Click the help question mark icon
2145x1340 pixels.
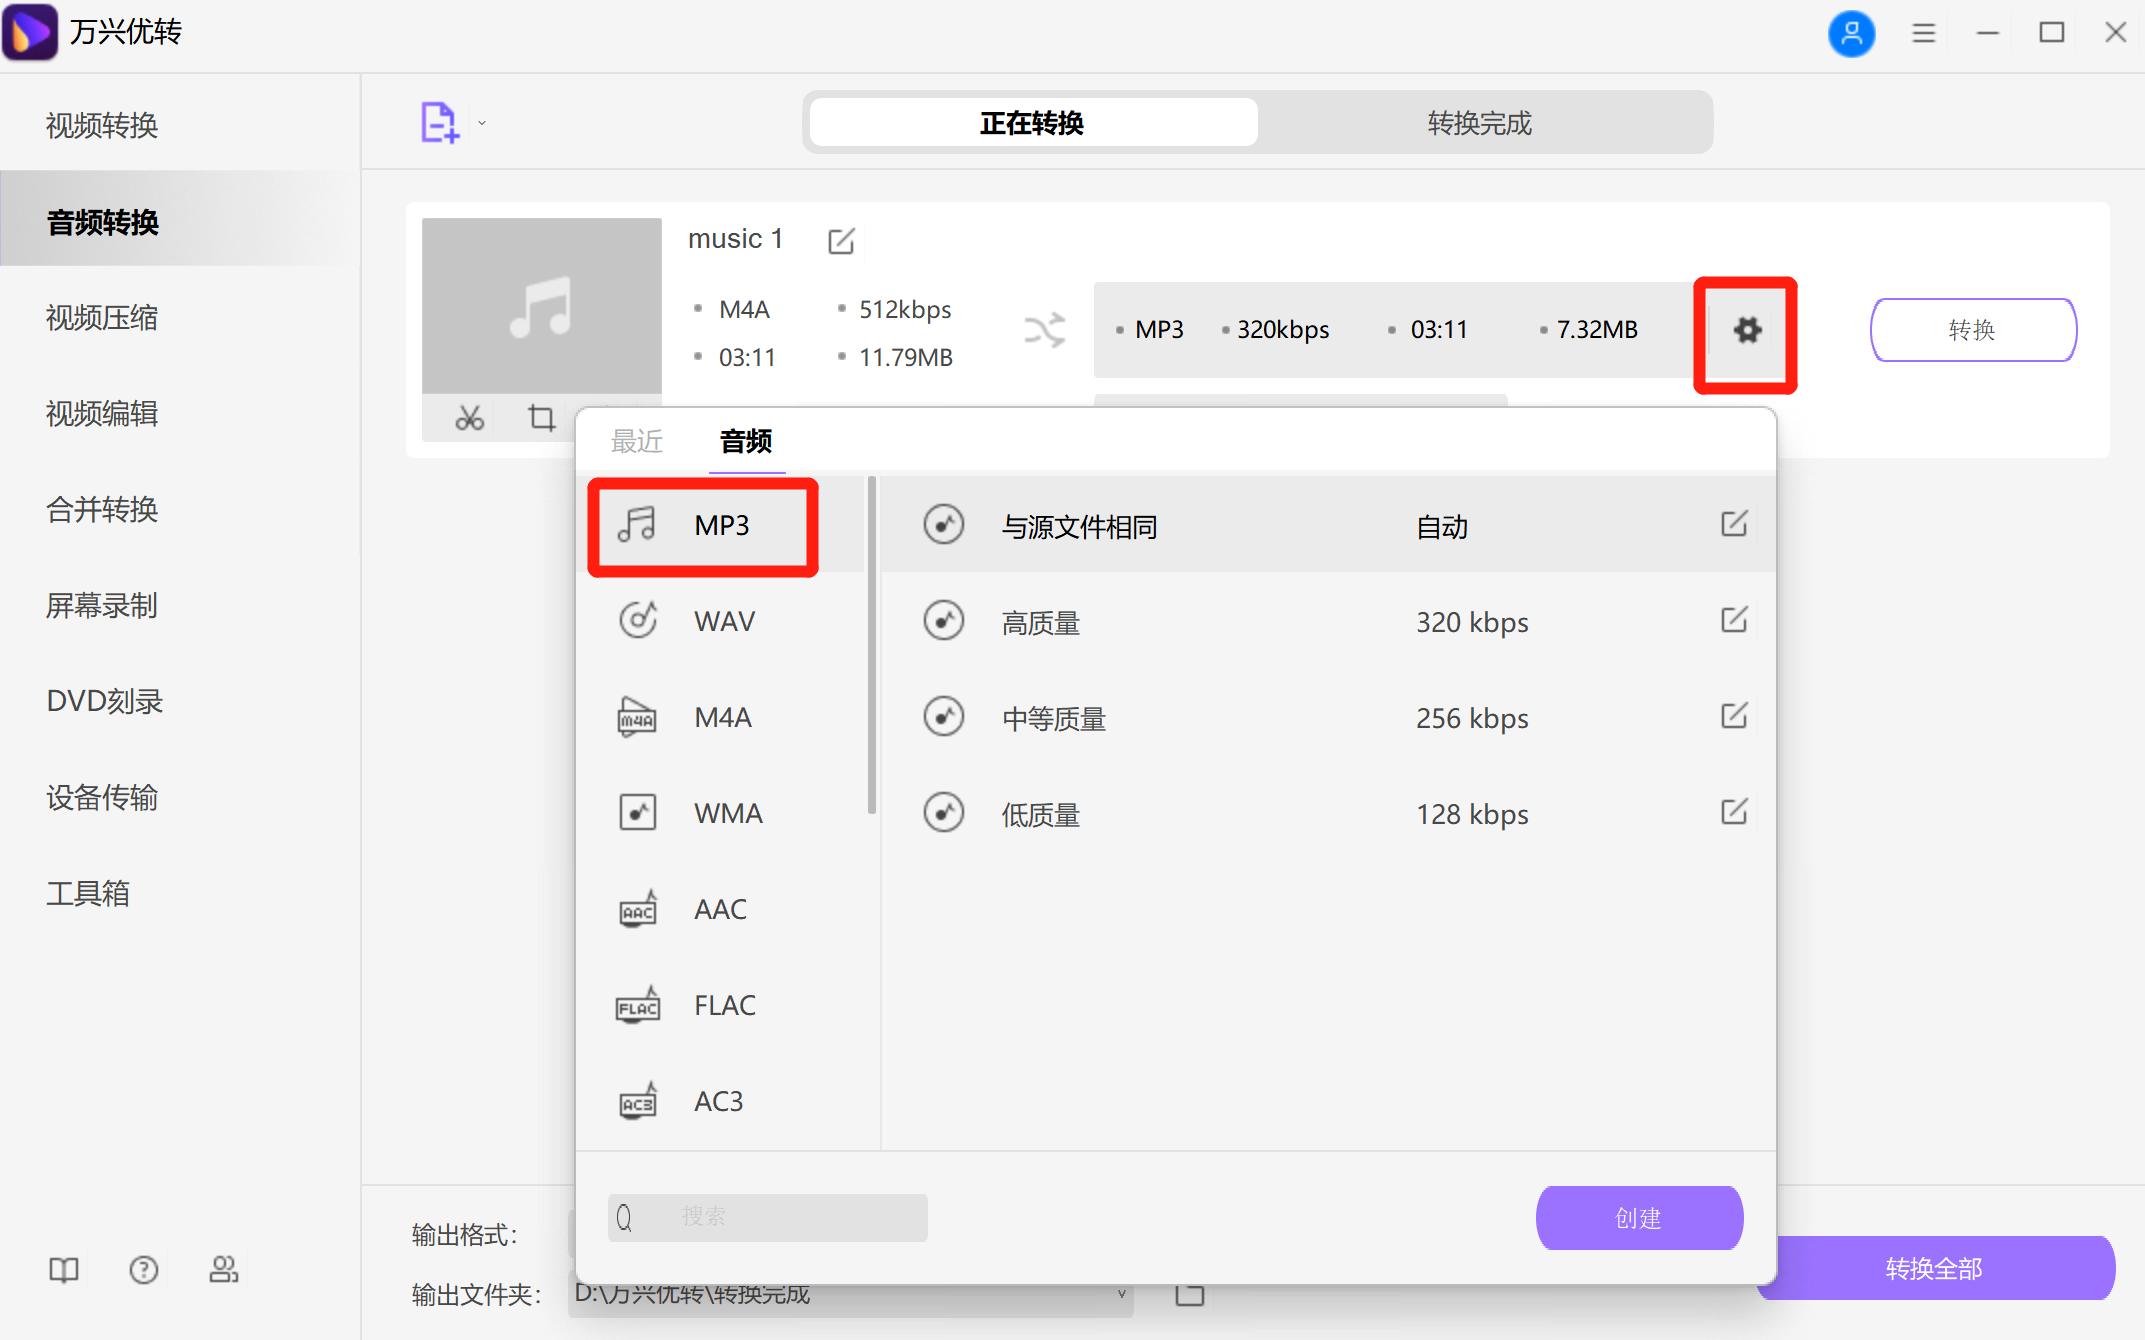click(144, 1270)
